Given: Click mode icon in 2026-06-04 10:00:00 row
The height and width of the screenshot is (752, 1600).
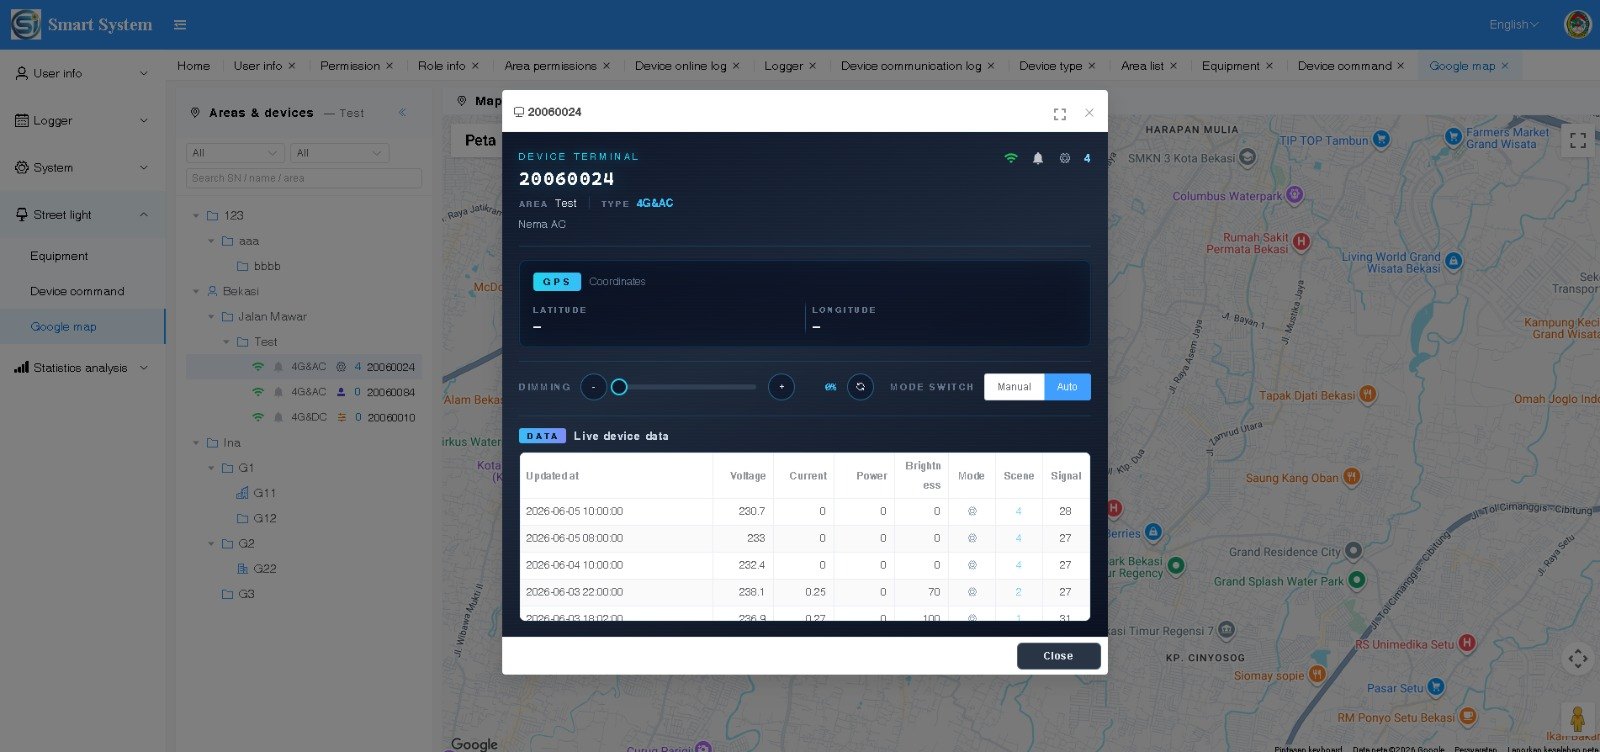Looking at the screenshot, I should tap(971, 565).
